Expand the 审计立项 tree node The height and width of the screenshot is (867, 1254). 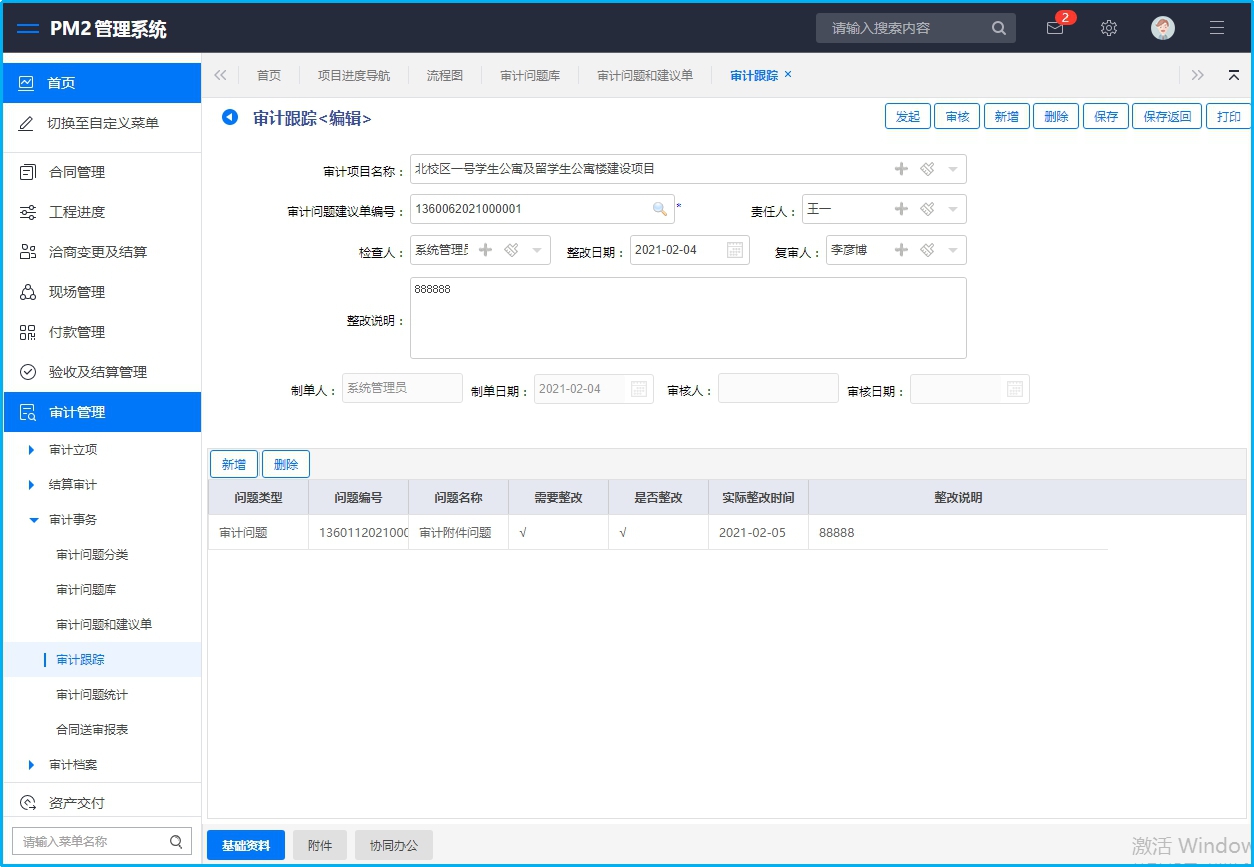32,450
